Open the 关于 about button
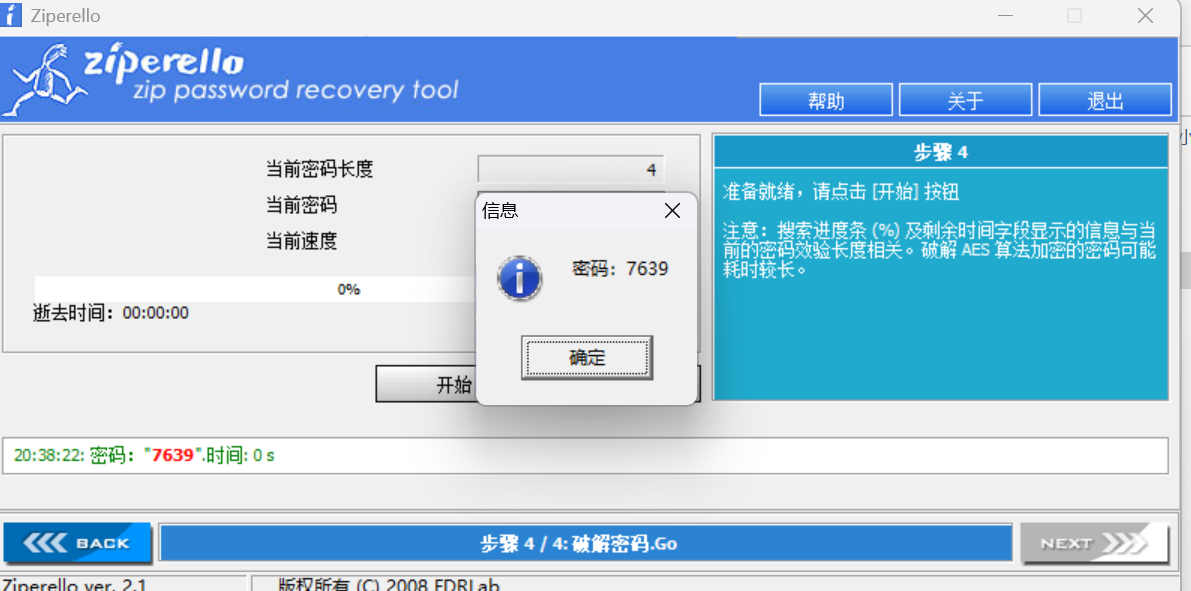This screenshot has width=1191, height=591. (965, 100)
